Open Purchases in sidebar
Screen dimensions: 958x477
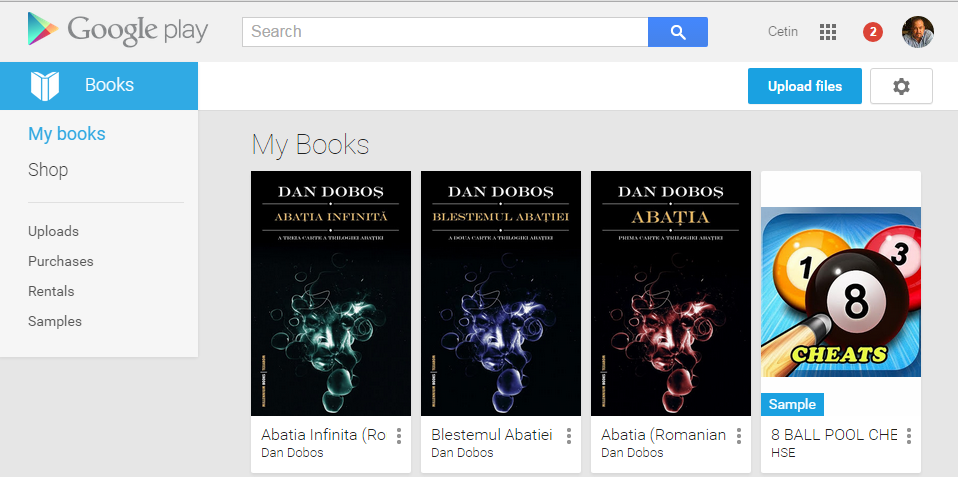point(60,261)
